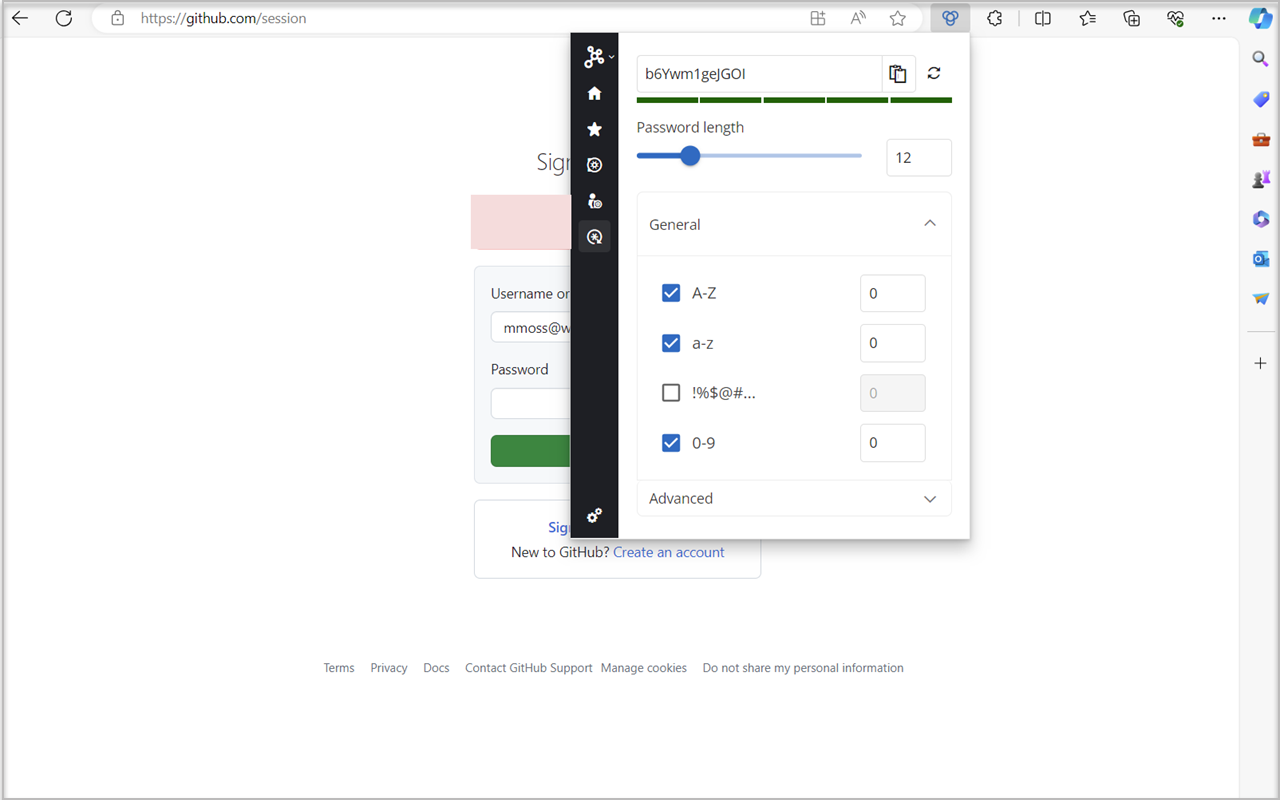The image size is (1280, 800).
Task: Open the Edge Settings and more menu
Action: pyautogui.click(x=1219, y=17)
